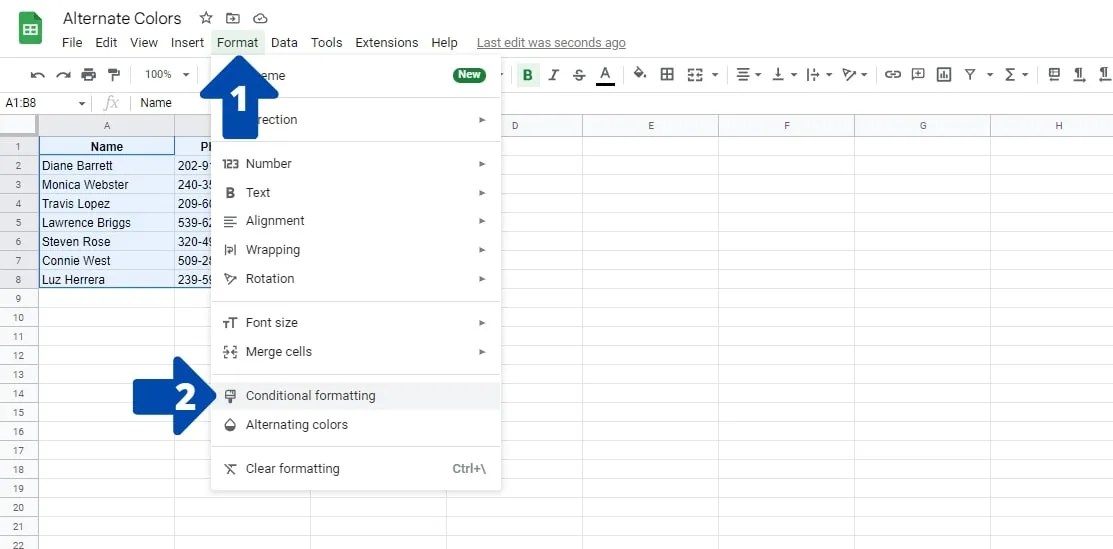This screenshot has height=549, width=1113.
Task: Expand the Number submenu
Action: (356, 163)
